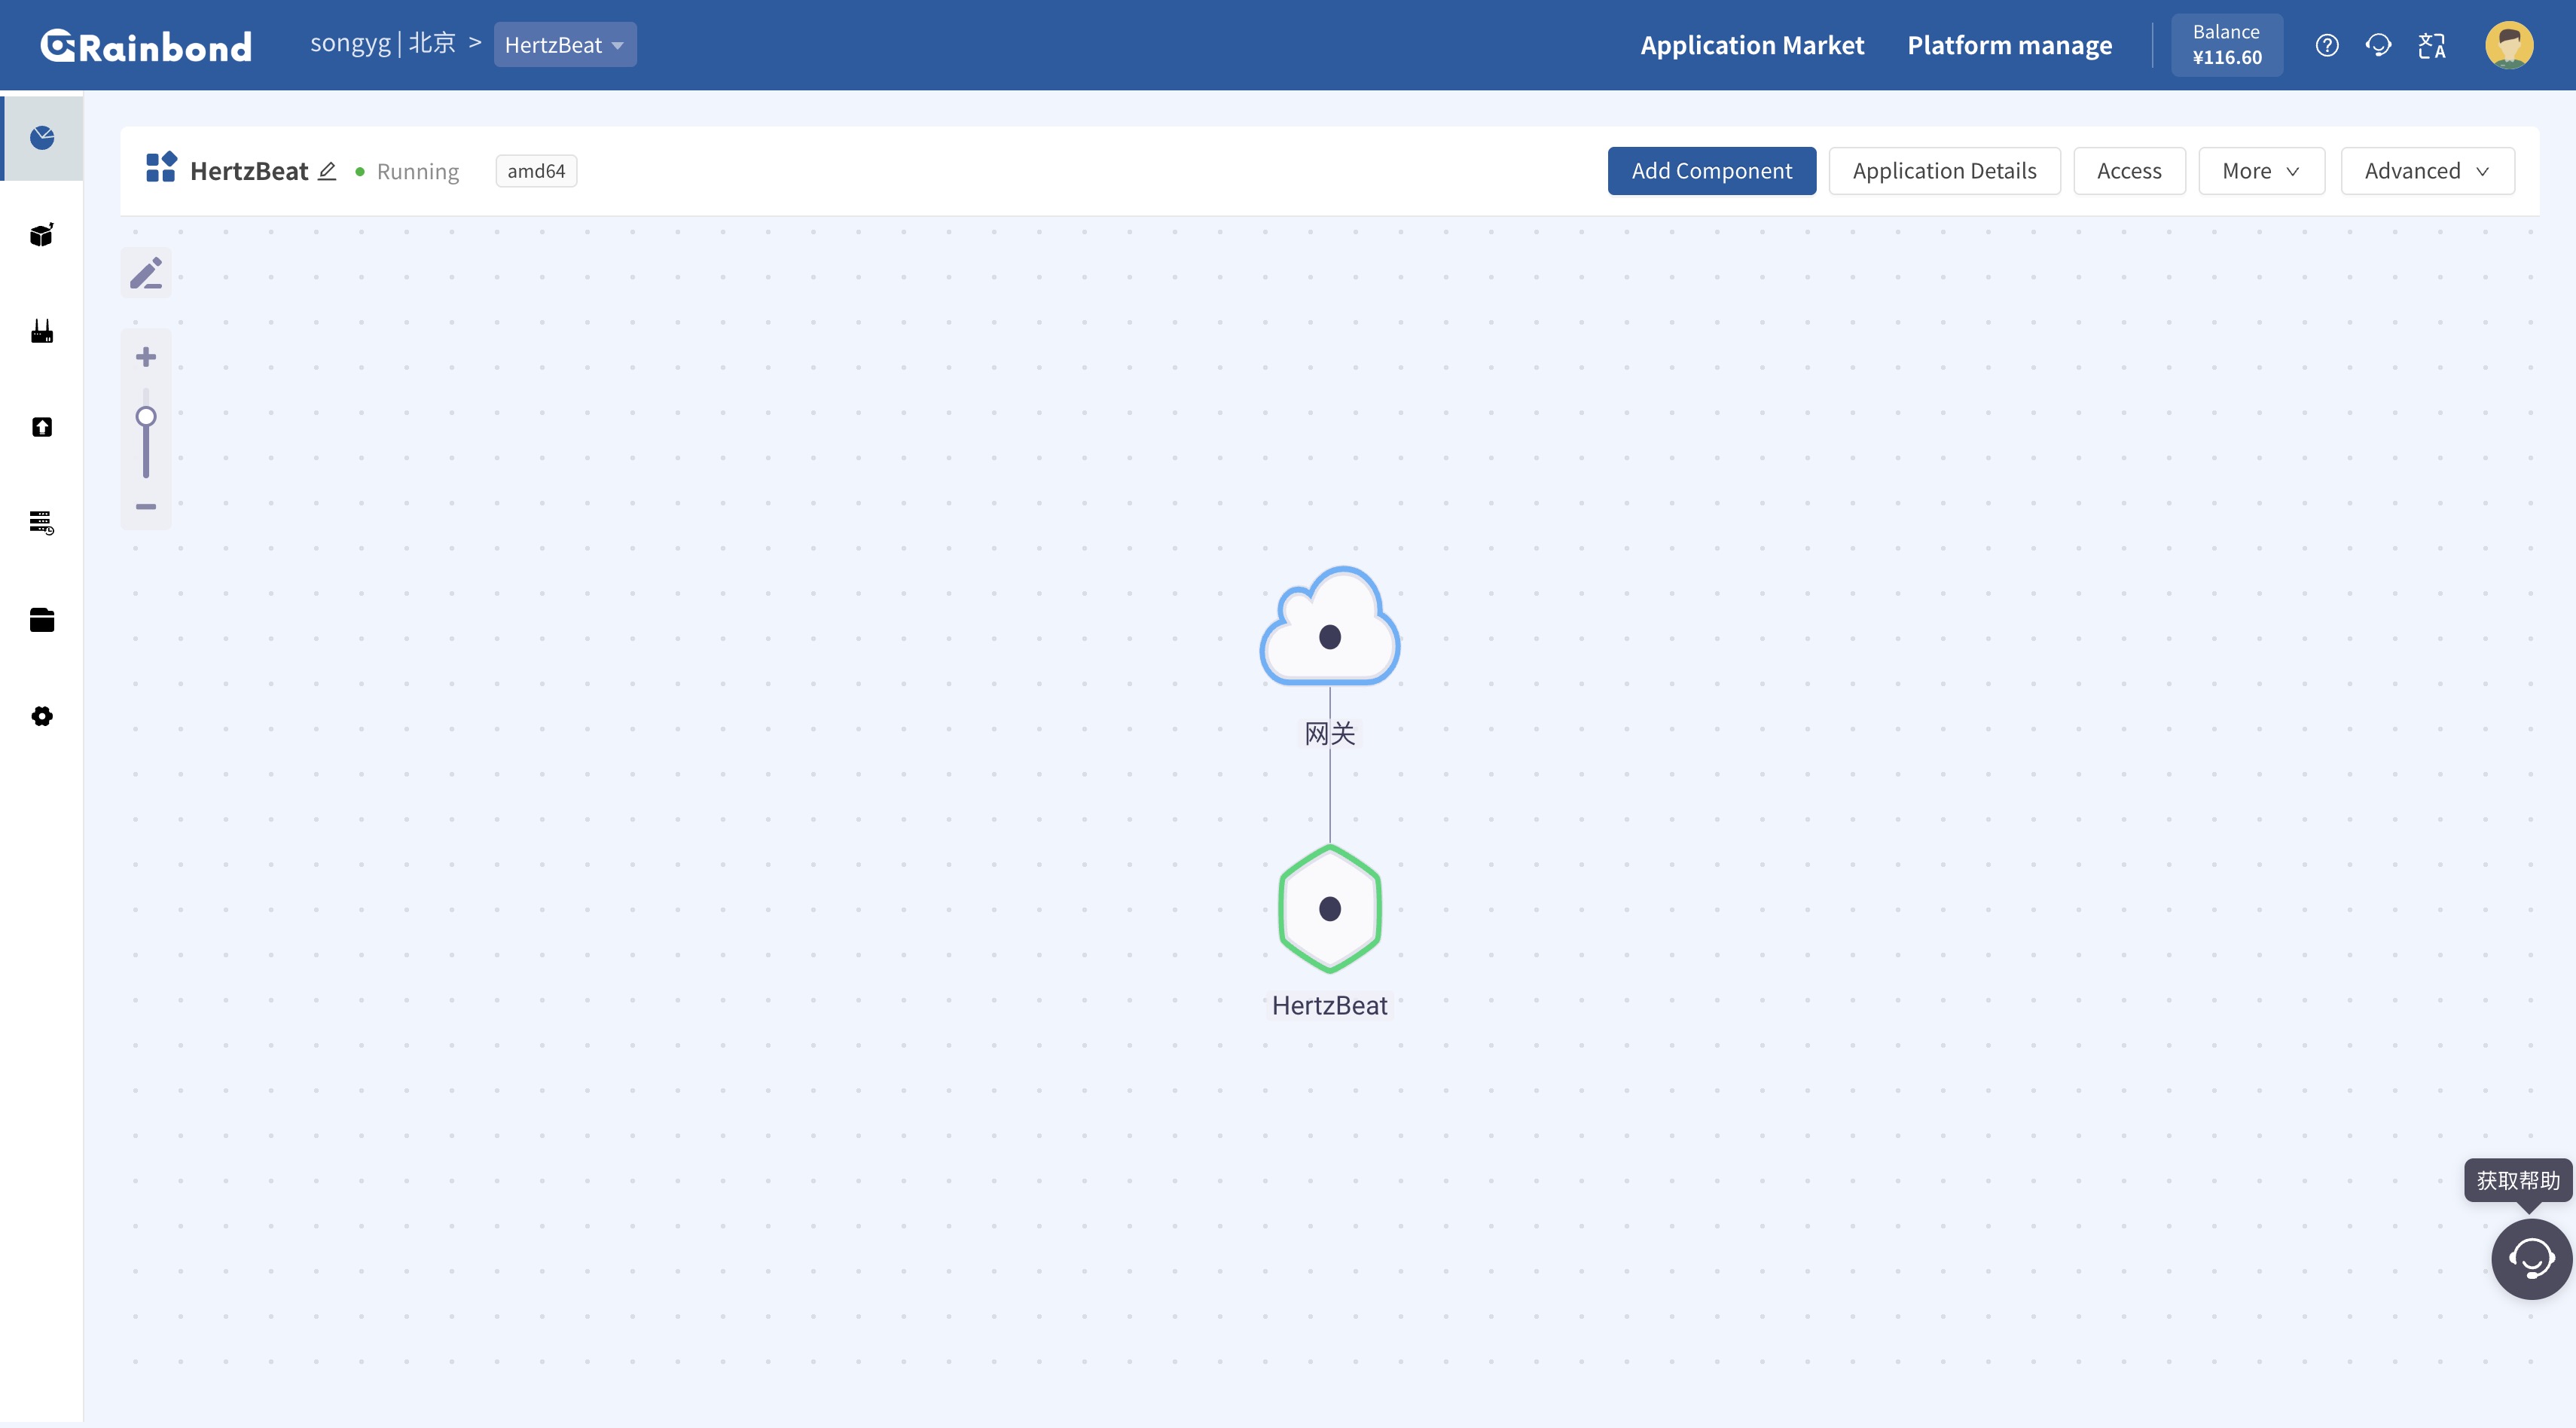Click the zoom in plus icon
This screenshot has width=2576, height=1428.
[146, 357]
